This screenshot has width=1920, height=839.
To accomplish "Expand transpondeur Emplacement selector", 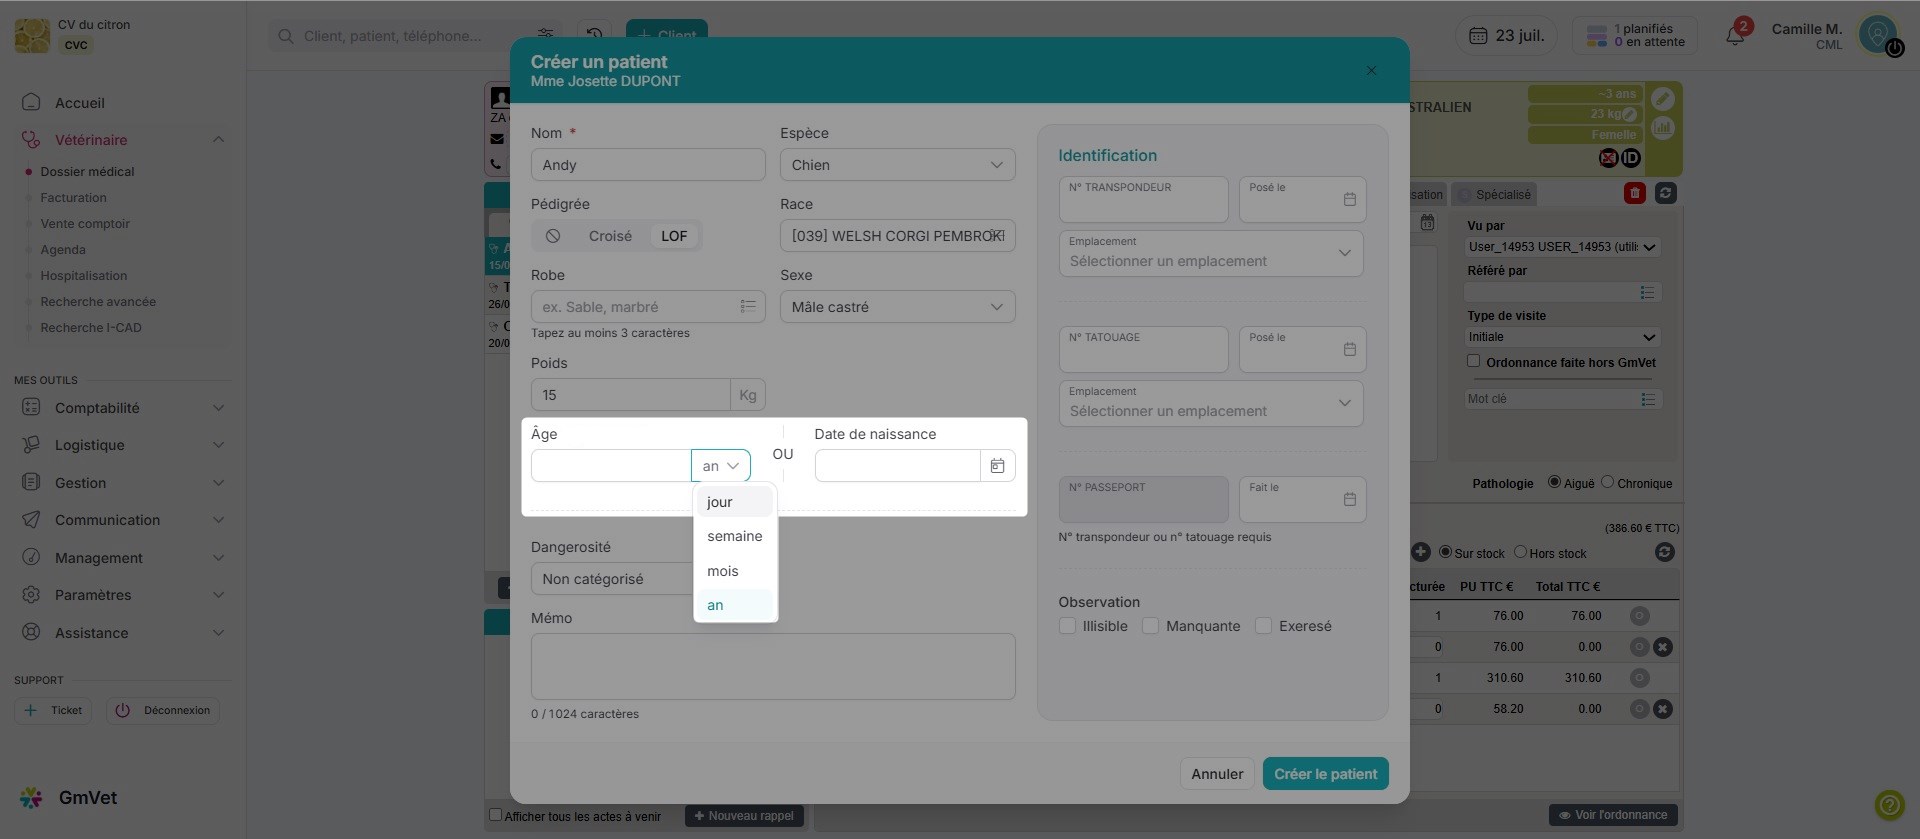I will (x=1210, y=254).
